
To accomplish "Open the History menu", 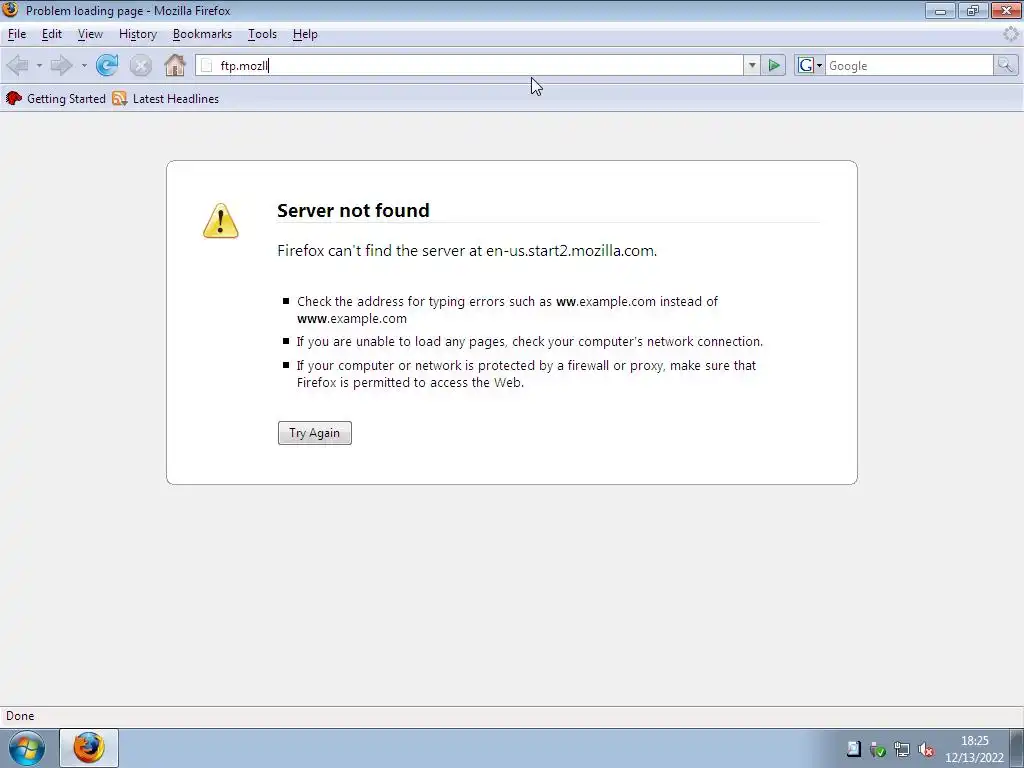I will (x=138, y=34).
